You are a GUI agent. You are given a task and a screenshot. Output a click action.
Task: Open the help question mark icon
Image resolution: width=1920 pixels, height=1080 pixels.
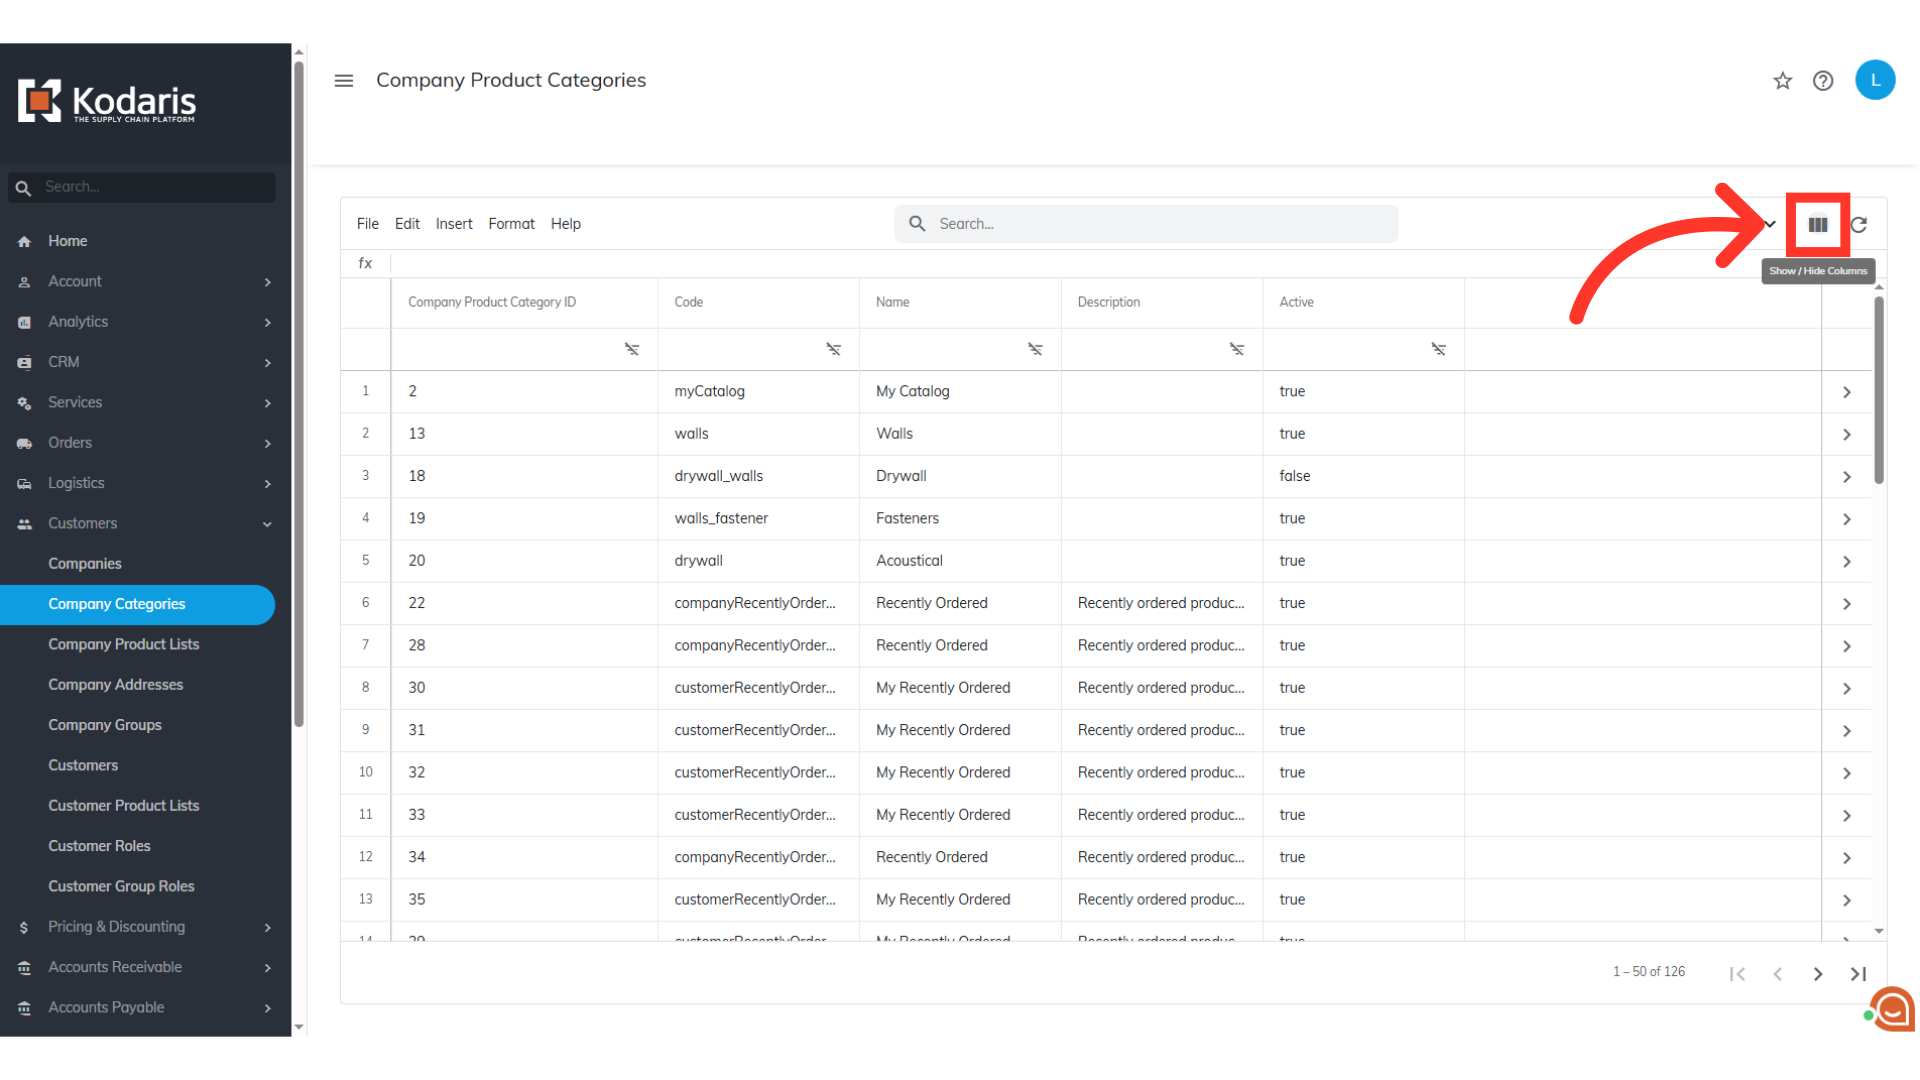click(1823, 81)
